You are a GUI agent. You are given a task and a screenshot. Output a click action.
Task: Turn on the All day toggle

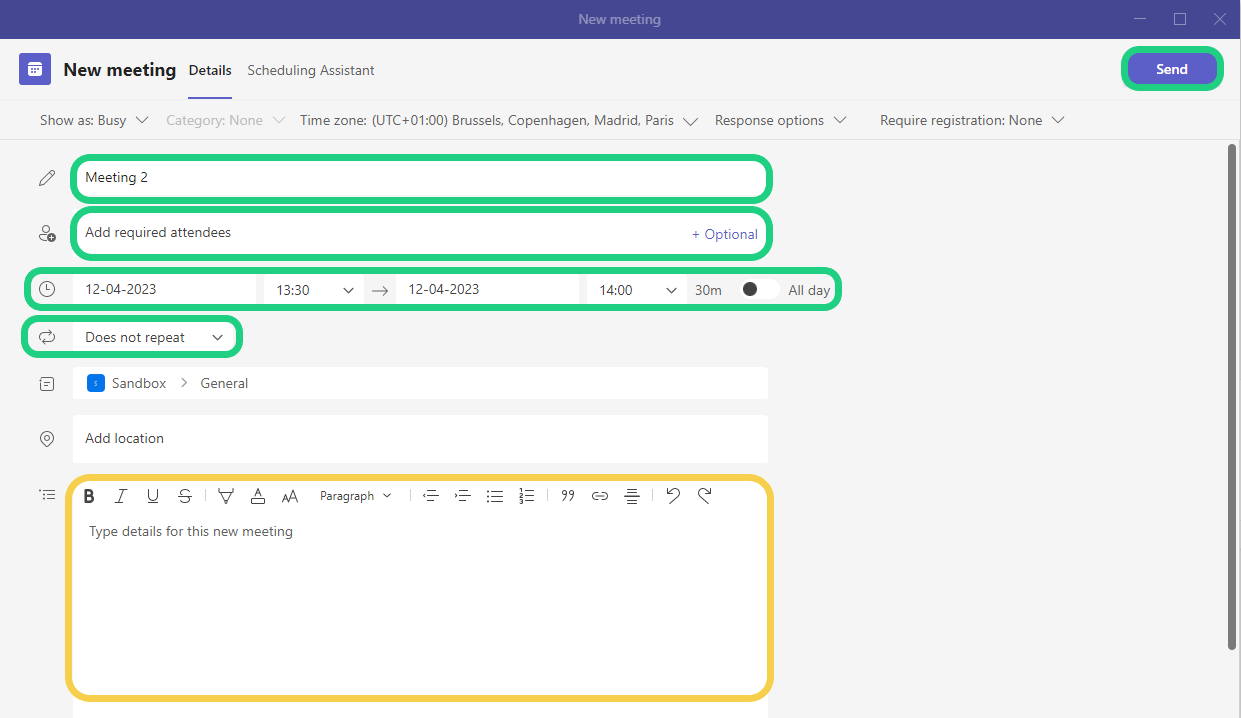coord(758,290)
